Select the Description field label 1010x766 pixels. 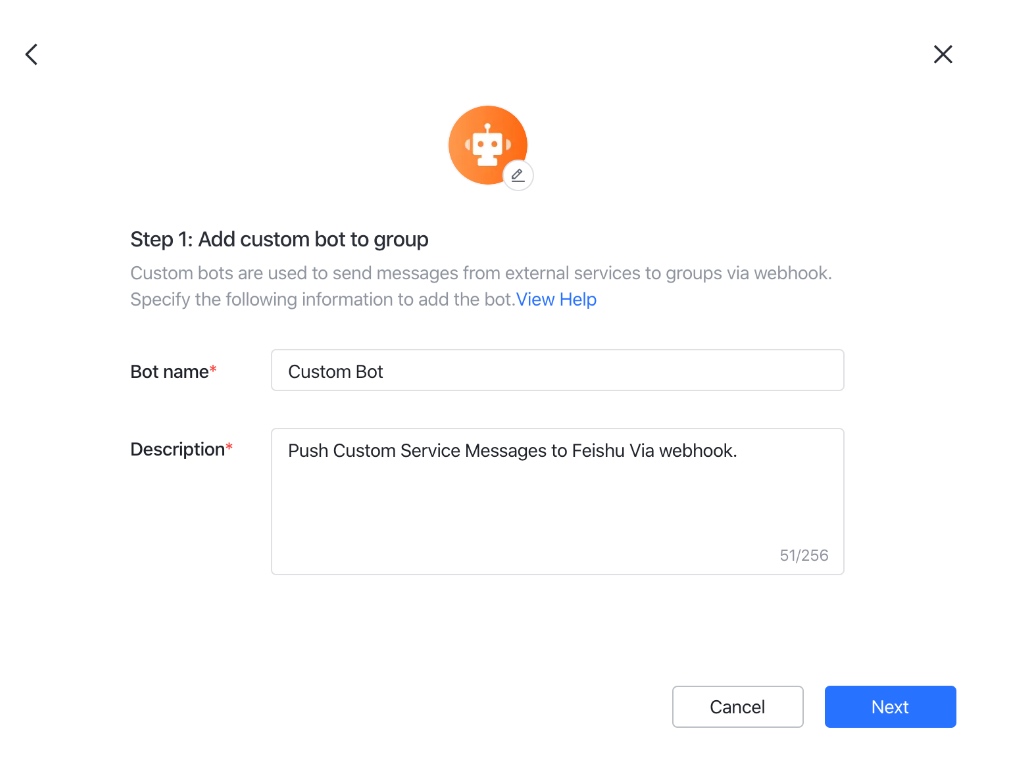pos(177,449)
